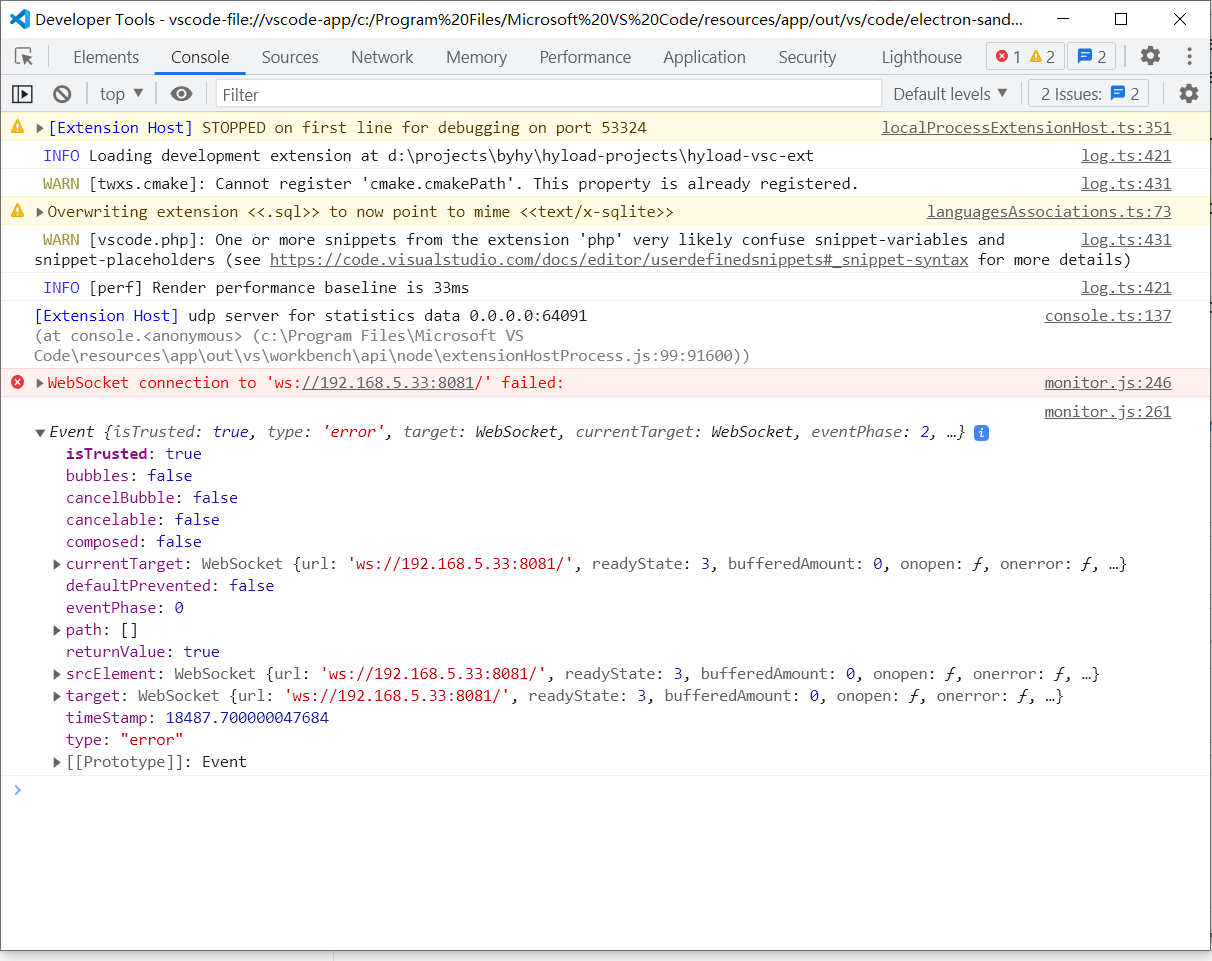
Task: Select the returnValue: true property
Action: pyautogui.click(x=143, y=652)
